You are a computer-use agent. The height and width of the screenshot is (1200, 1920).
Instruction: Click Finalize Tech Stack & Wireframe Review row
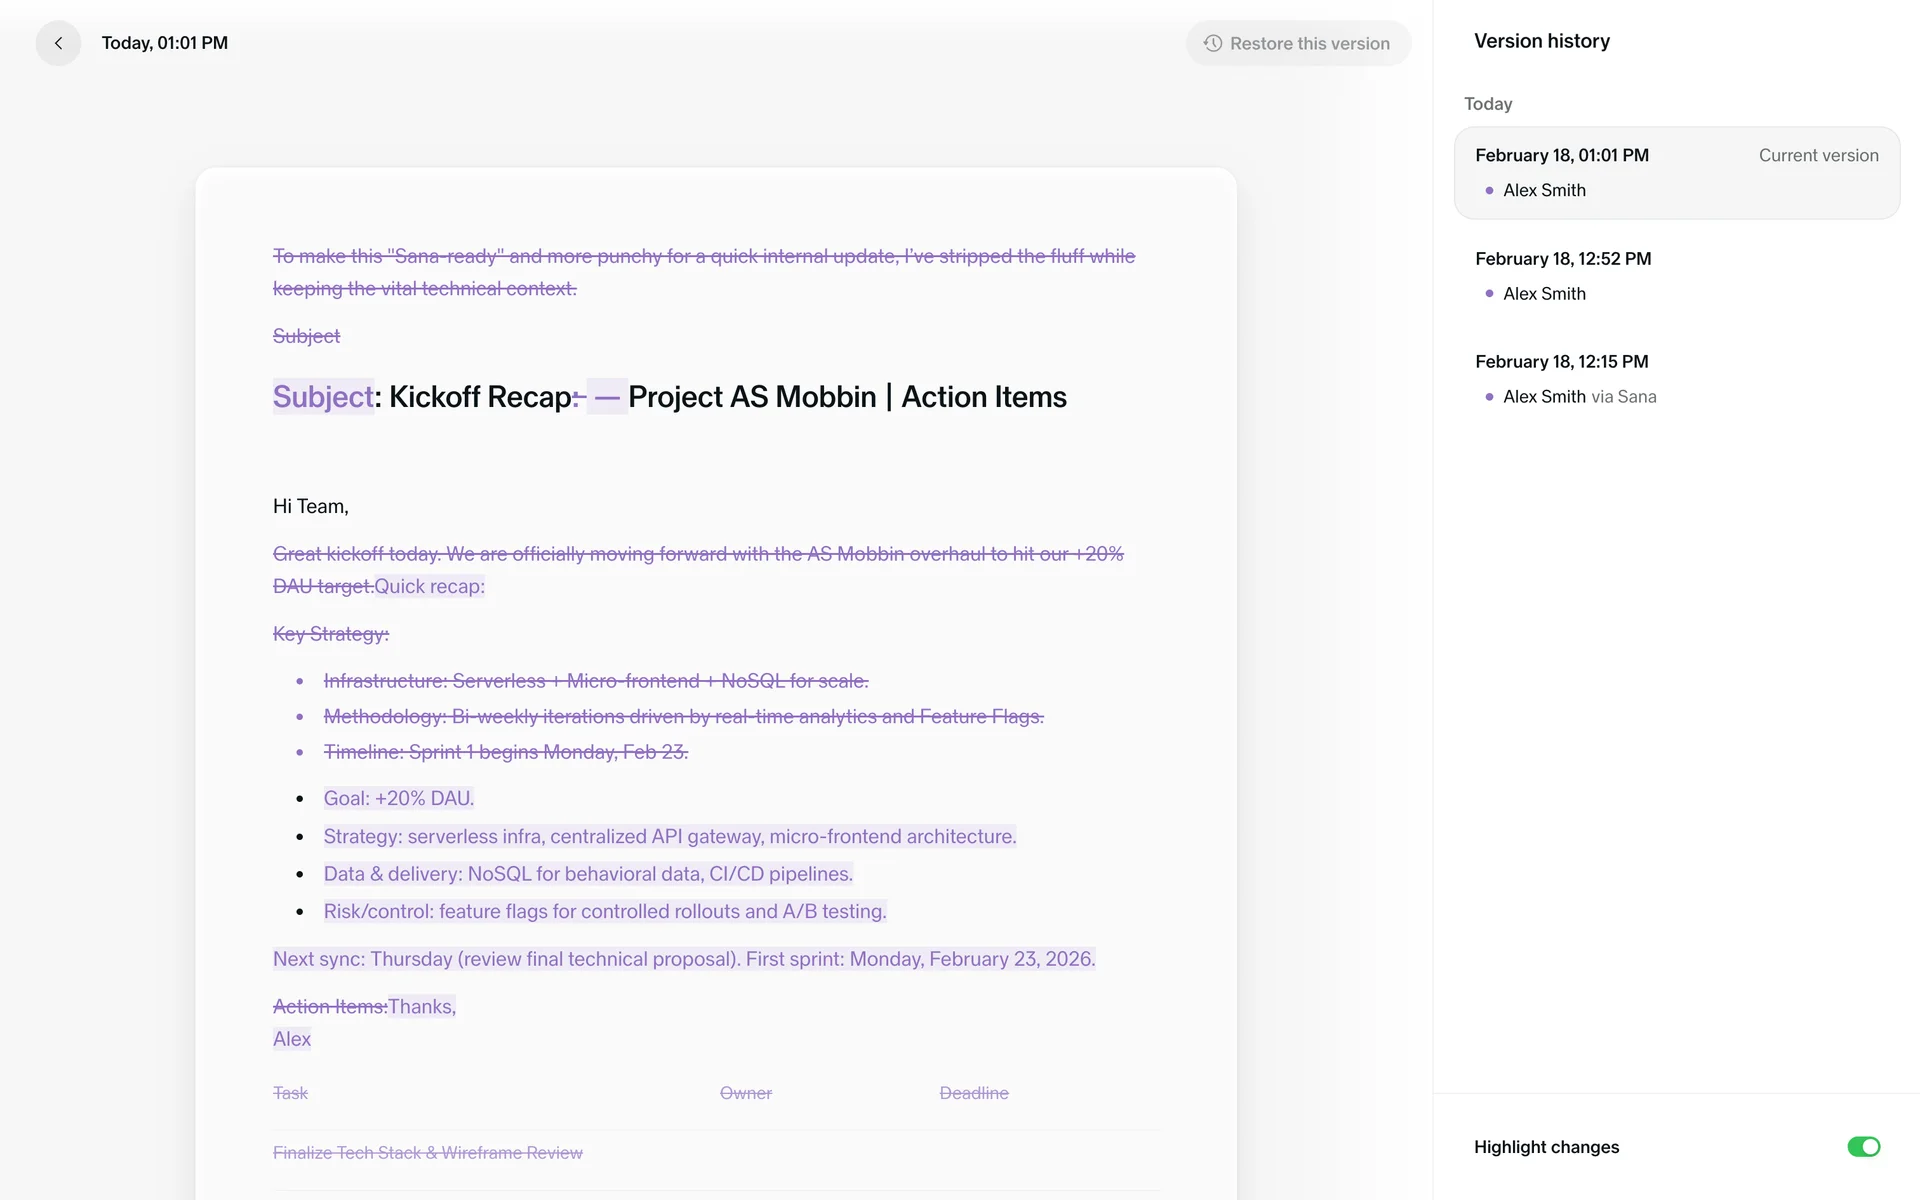tap(427, 1153)
